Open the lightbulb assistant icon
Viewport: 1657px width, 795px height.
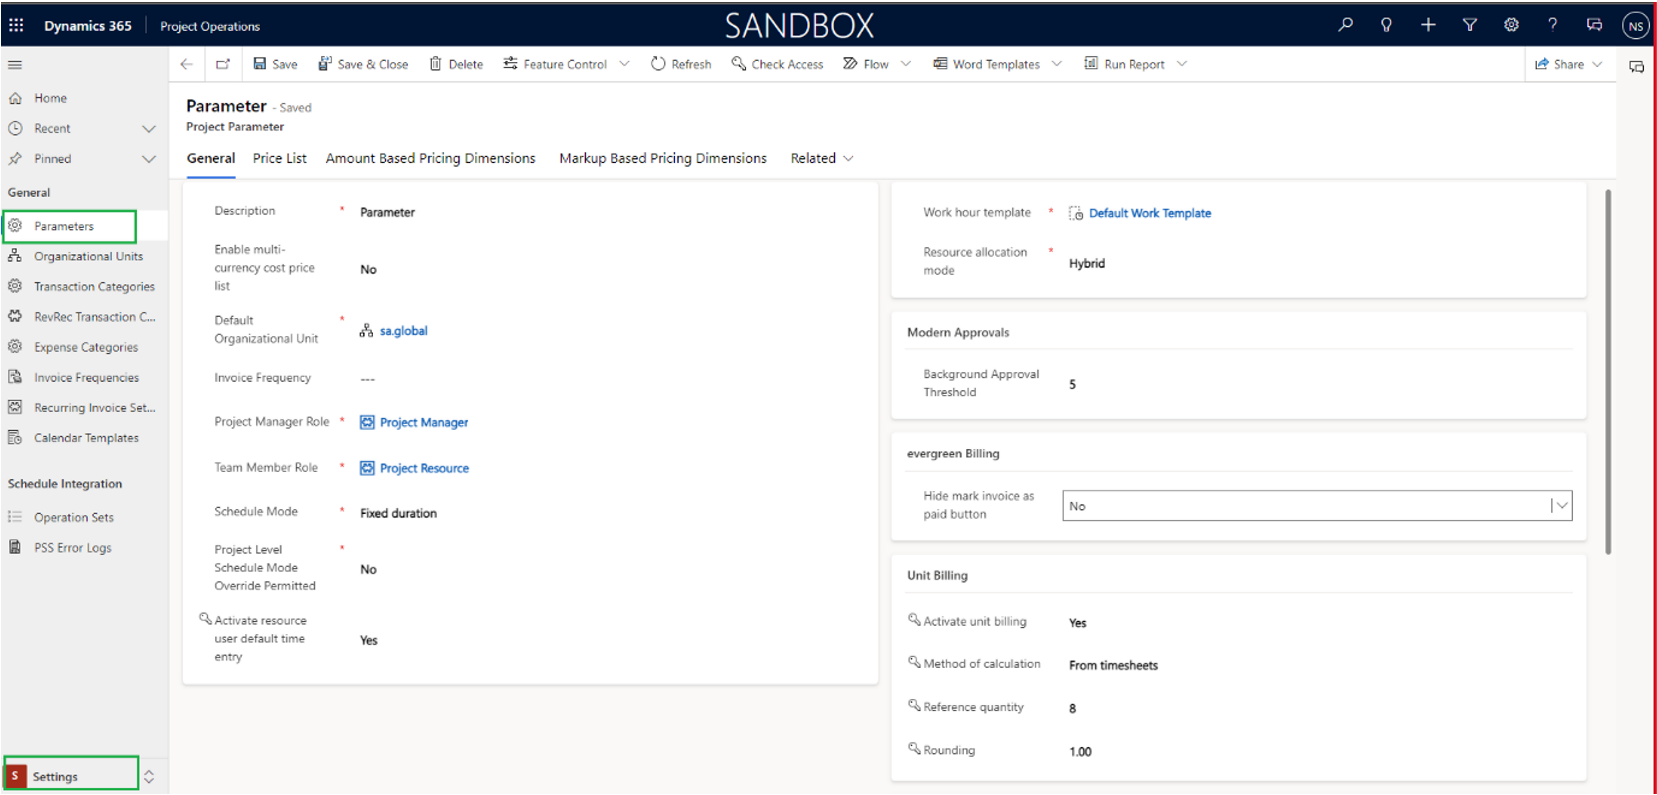pyautogui.click(x=1386, y=25)
